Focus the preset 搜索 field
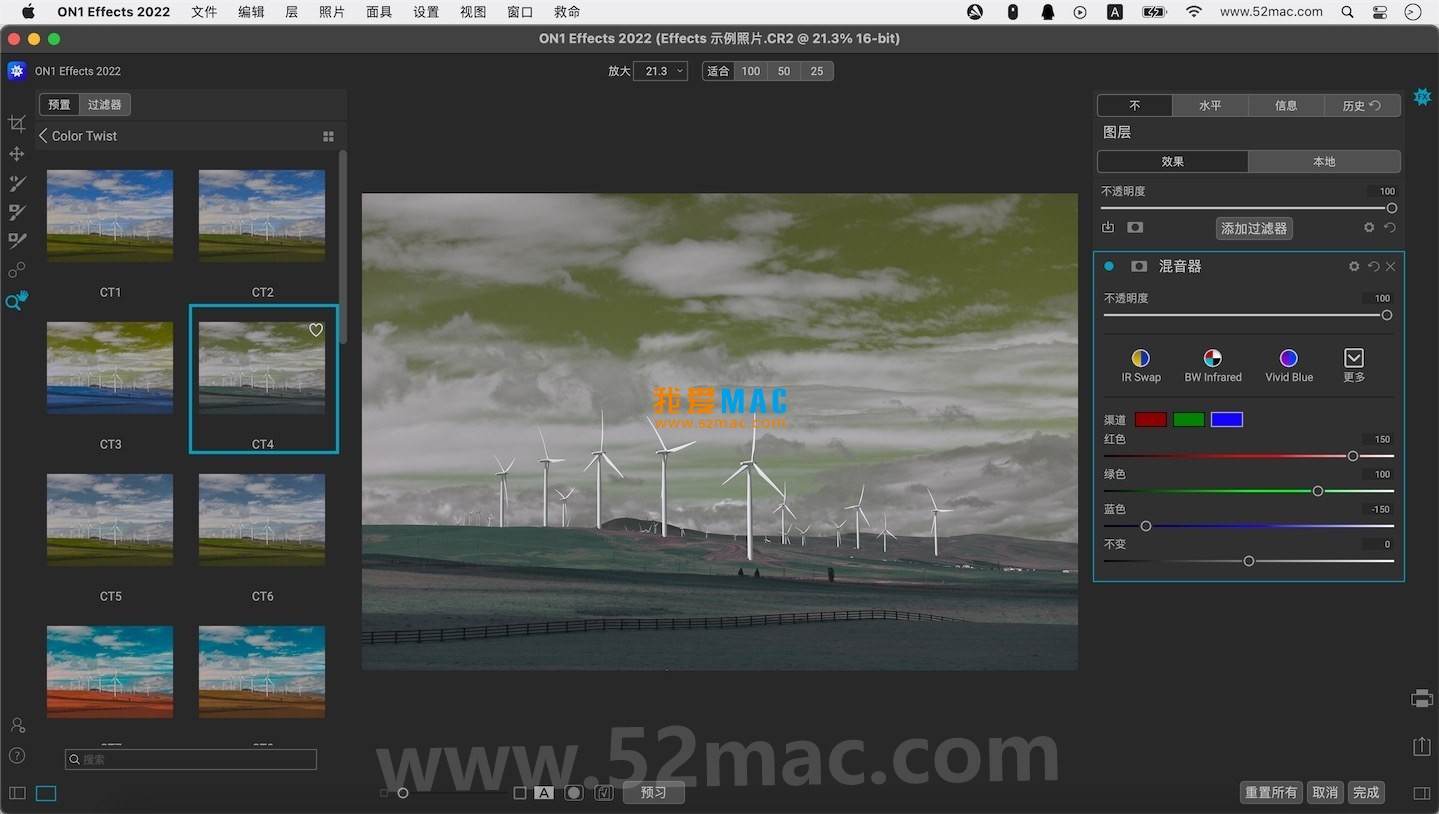1439x814 pixels. pyautogui.click(x=191, y=760)
